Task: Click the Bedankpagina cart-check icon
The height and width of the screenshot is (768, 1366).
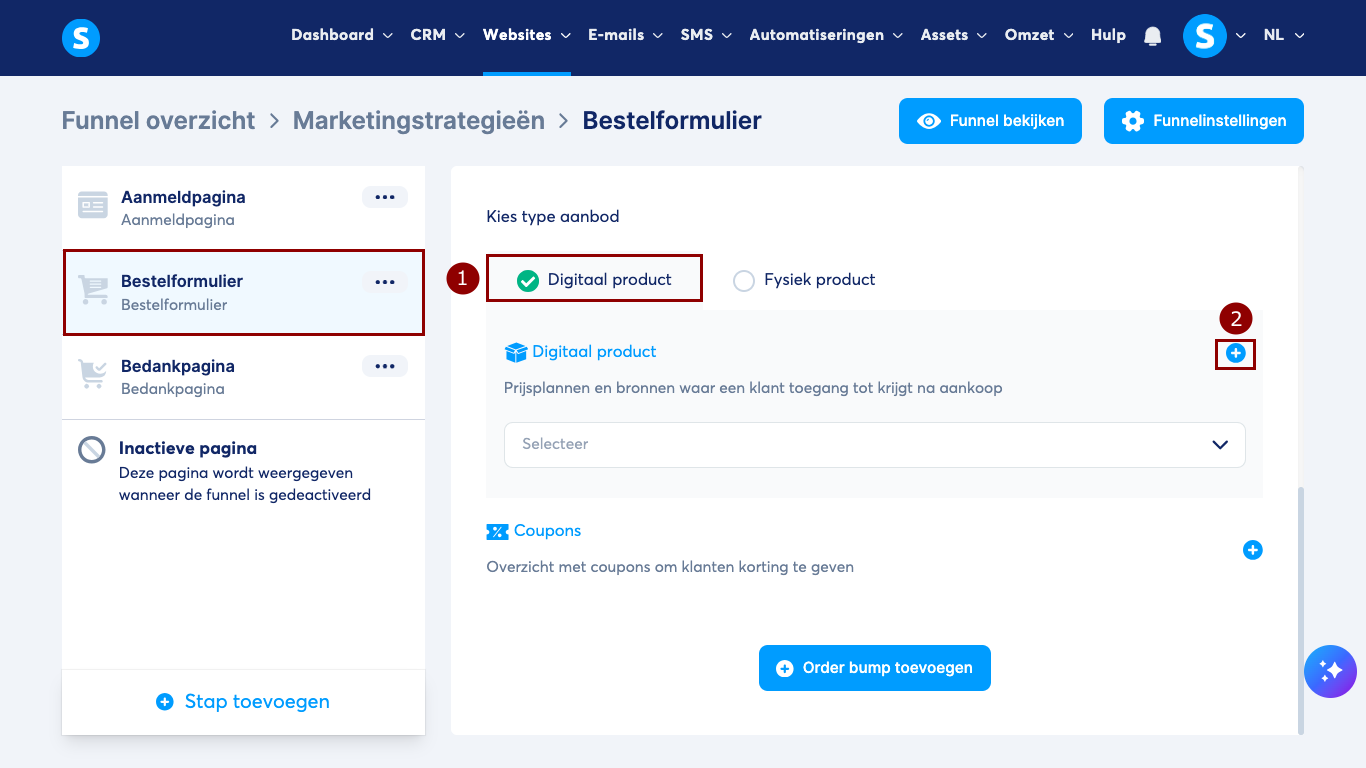Action: (93, 375)
